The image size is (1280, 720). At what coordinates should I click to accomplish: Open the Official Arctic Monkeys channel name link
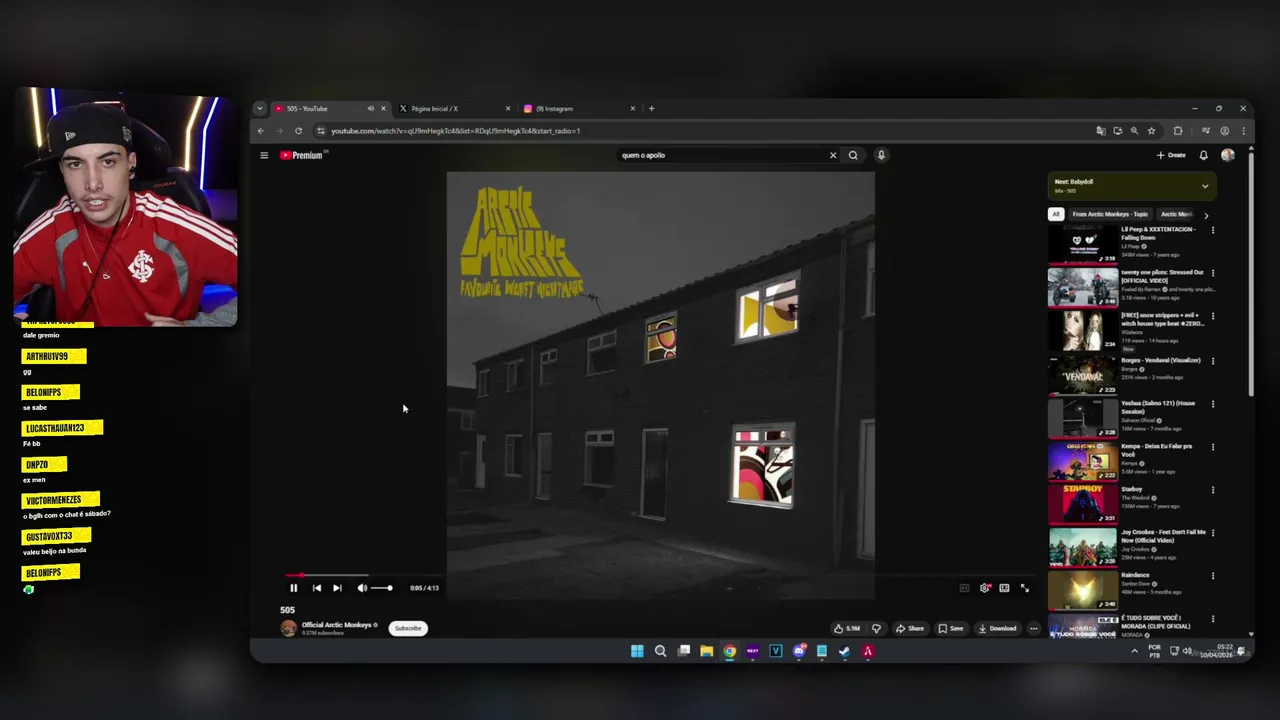(x=336, y=625)
